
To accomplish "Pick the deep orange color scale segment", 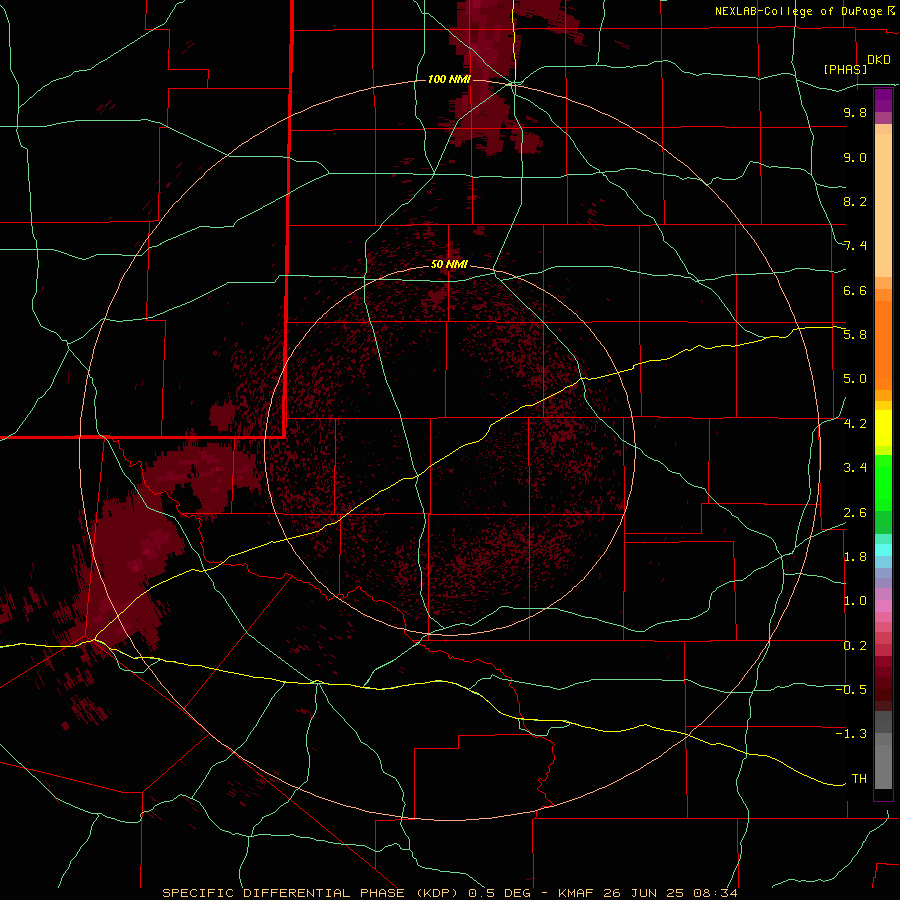I will click(x=883, y=344).
